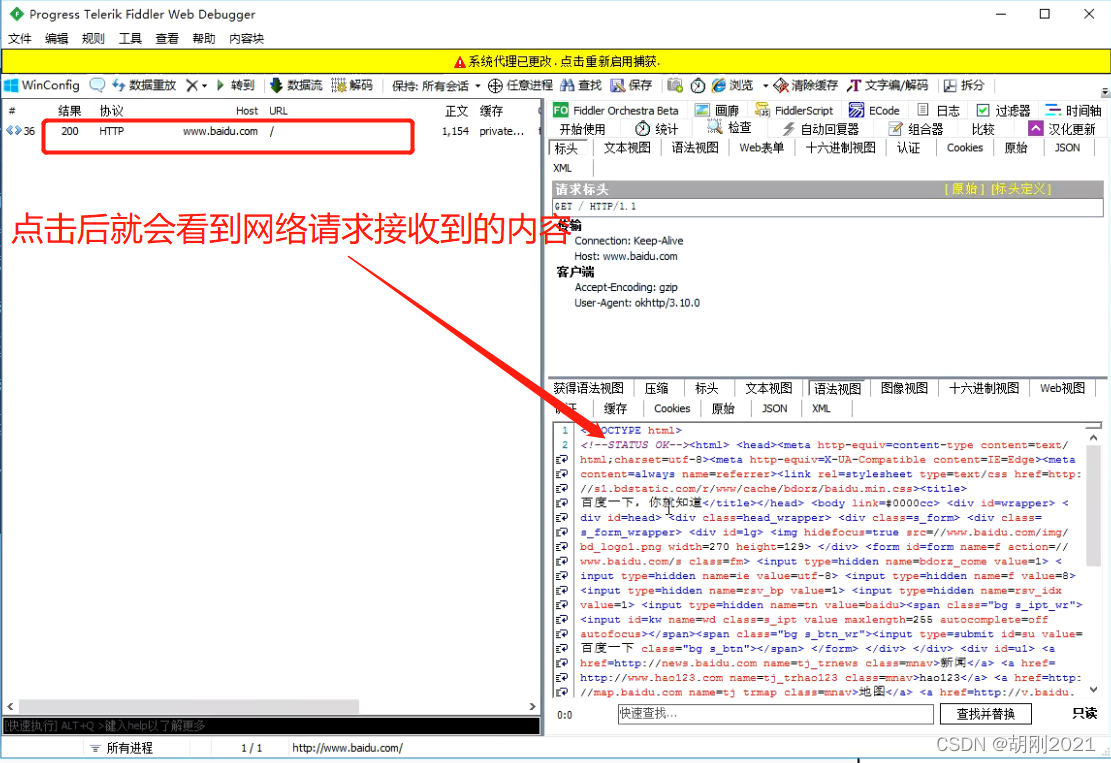Open 汉化更新 tab
The height and width of the screenshot is (763, 1111).
tap(1062, 129)
